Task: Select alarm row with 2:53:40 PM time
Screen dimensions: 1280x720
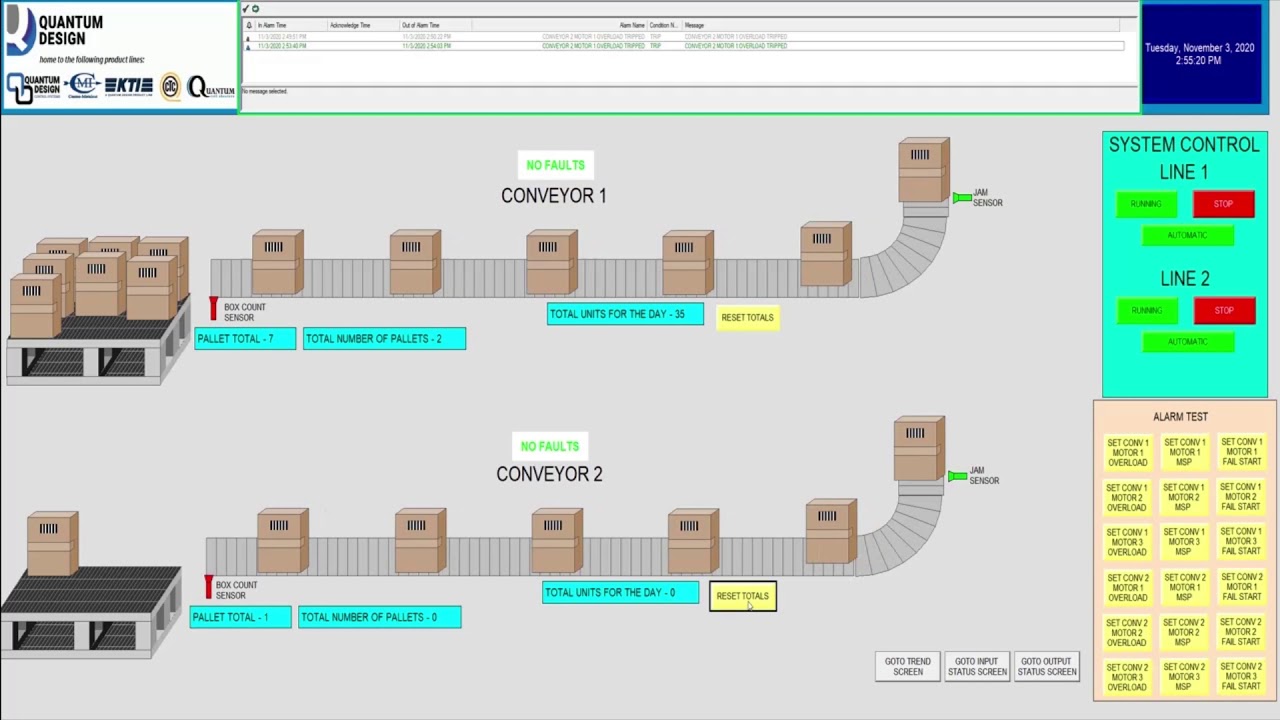Action: 684,46
